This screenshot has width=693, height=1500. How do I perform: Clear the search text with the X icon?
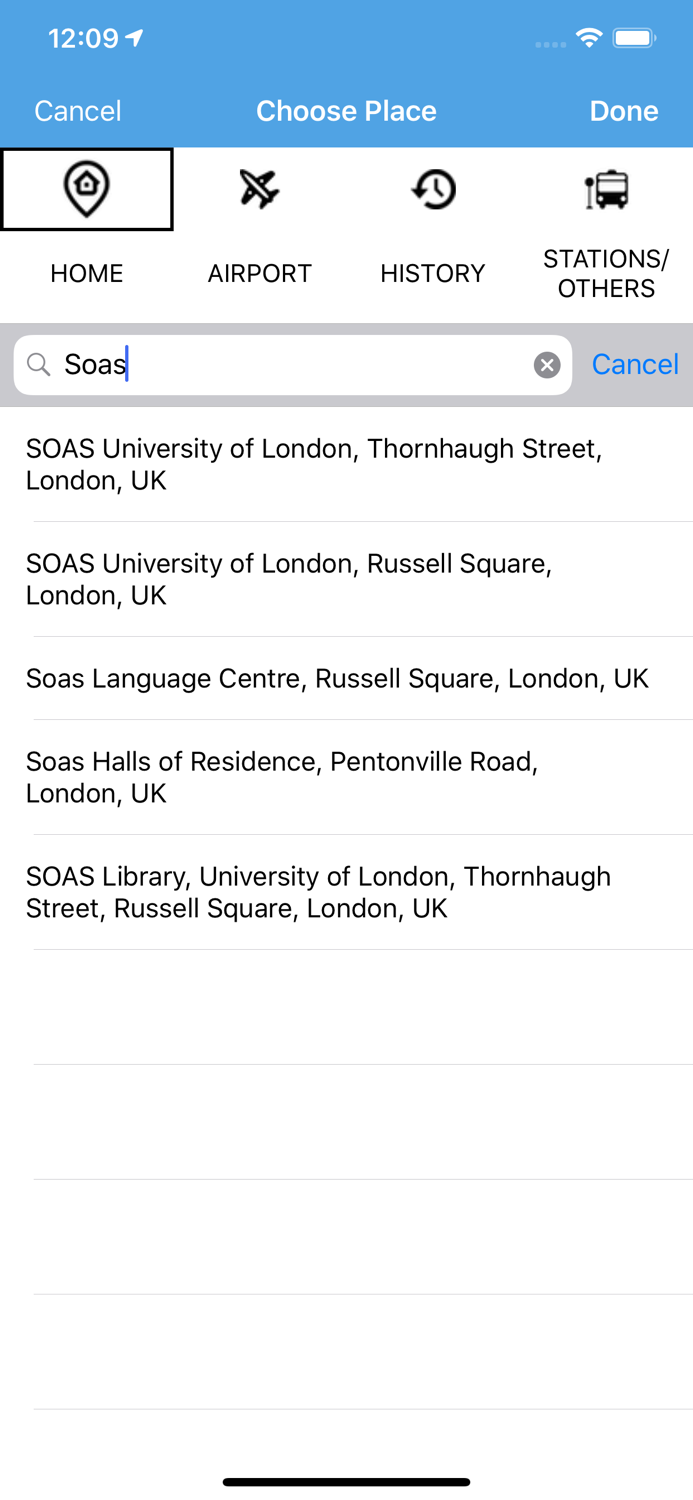click(547, 365)
